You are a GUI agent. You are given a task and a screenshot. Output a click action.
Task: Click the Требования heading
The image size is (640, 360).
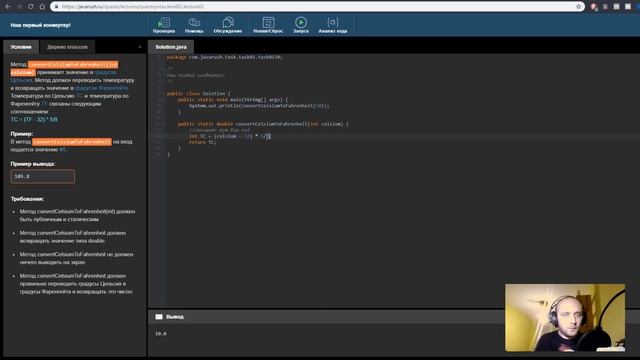(27, 199)
